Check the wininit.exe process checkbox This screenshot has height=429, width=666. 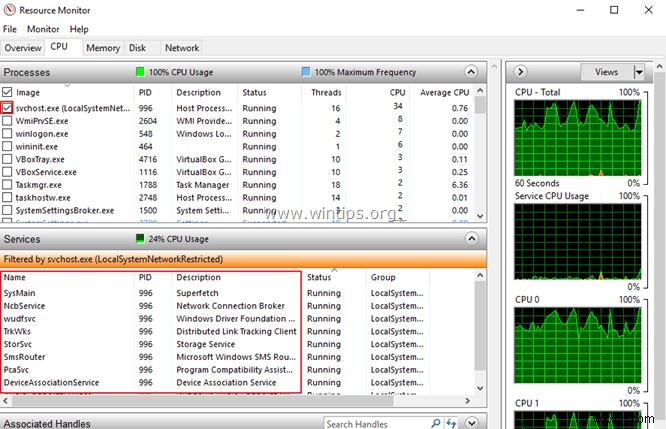[7, 146]
